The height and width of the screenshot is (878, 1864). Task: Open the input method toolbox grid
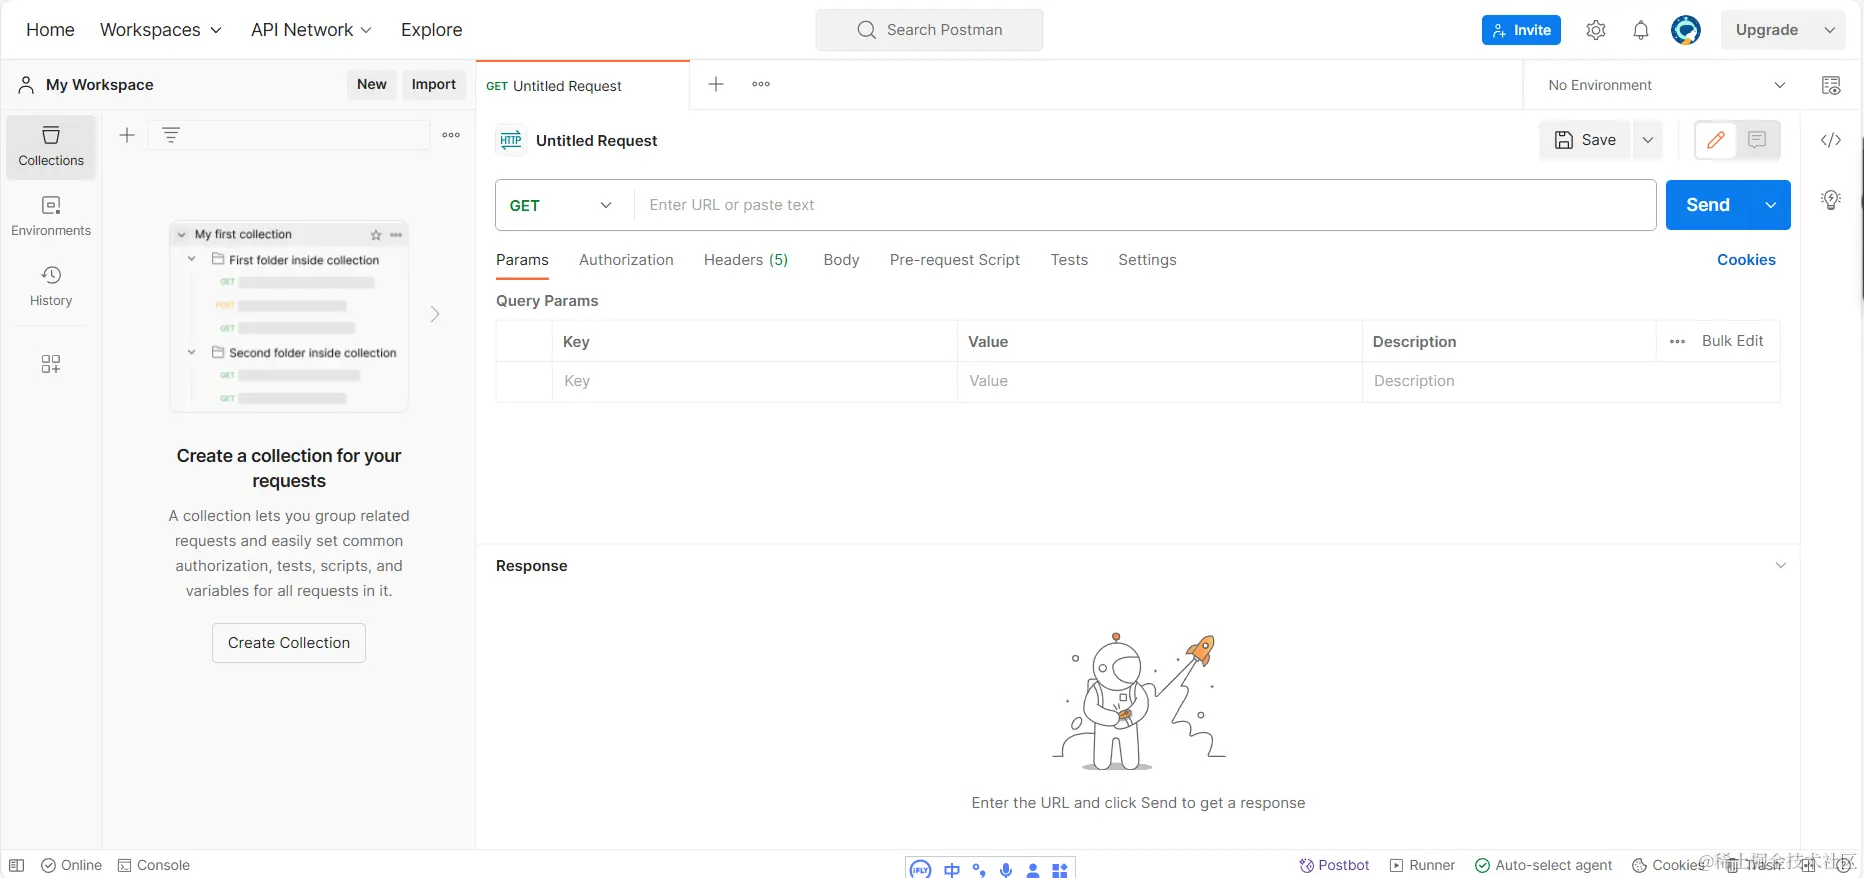click(1060, 870)
